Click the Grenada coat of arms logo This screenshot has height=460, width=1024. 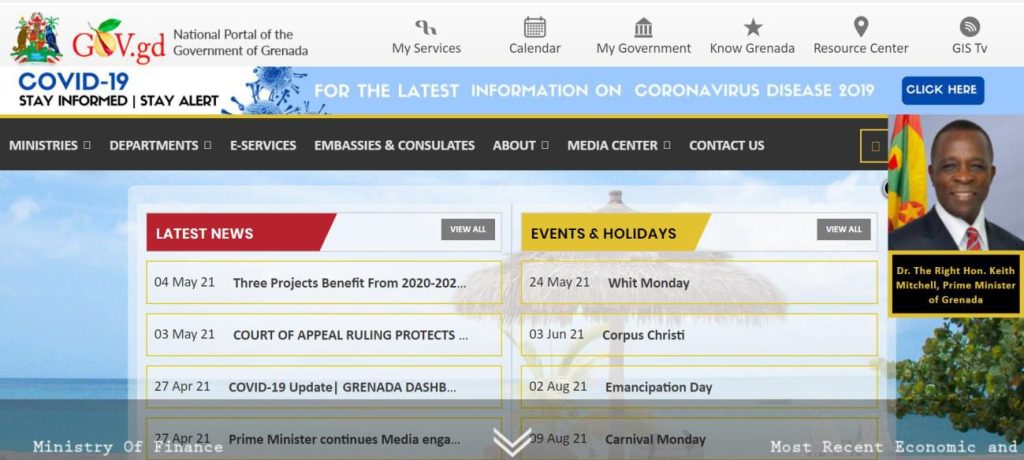pos(36,38)
